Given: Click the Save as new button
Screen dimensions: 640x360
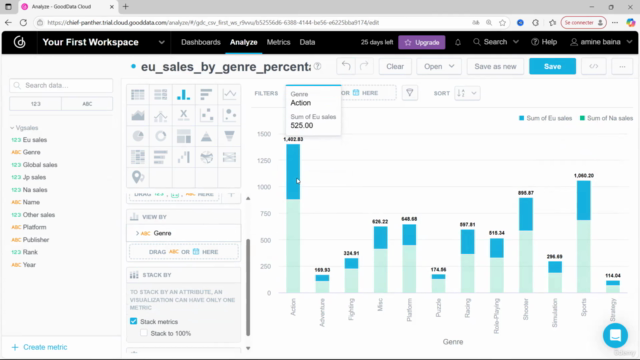Looking at the screenshot, I should [x=495, y=67].
